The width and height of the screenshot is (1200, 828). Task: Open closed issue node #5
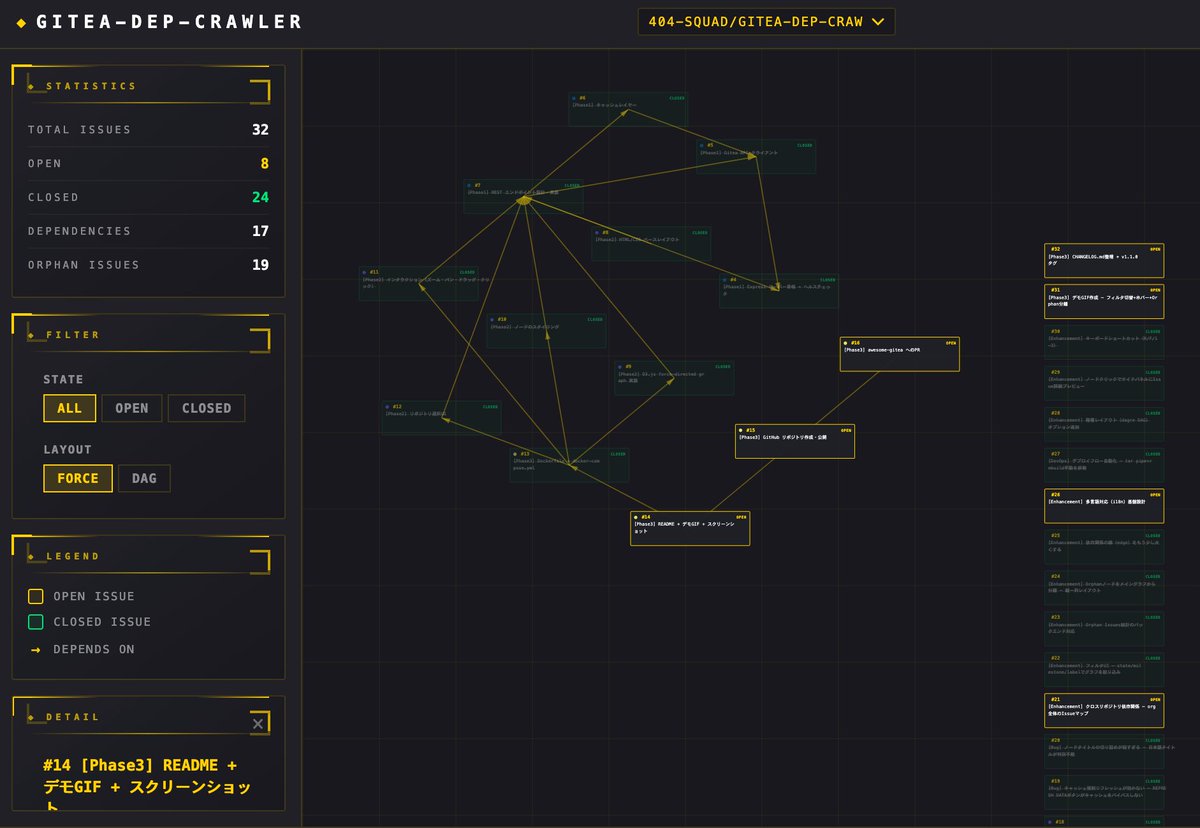[x=756, y=156]
